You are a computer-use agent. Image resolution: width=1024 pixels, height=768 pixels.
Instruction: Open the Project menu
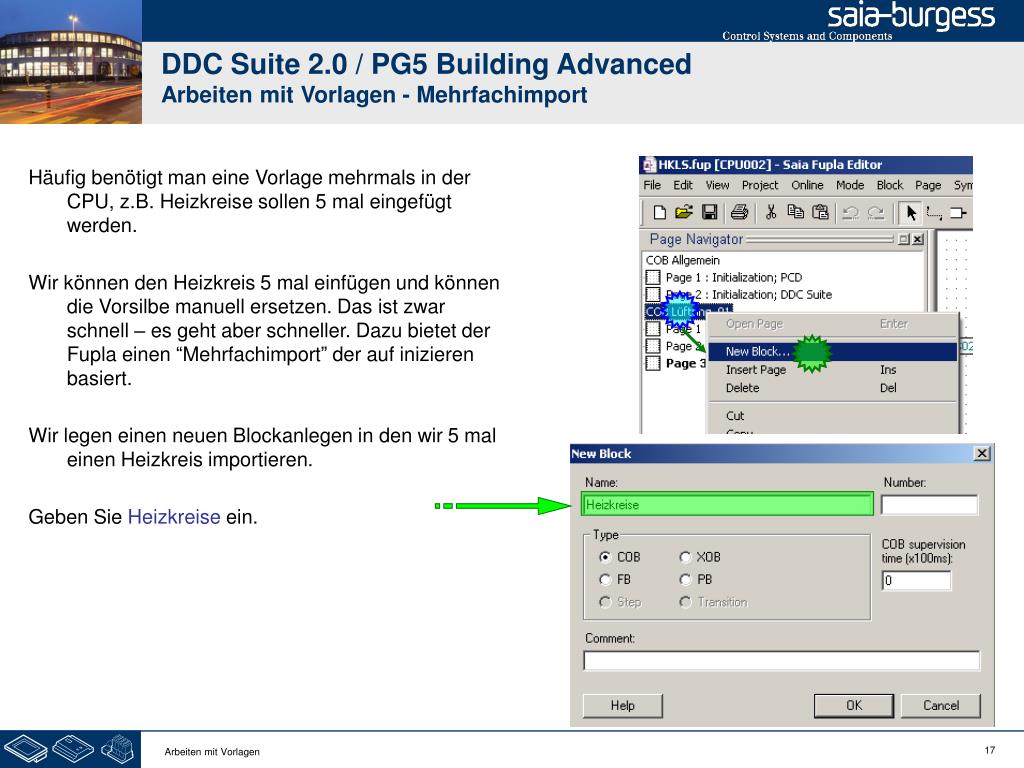click(x=760, y=185)
